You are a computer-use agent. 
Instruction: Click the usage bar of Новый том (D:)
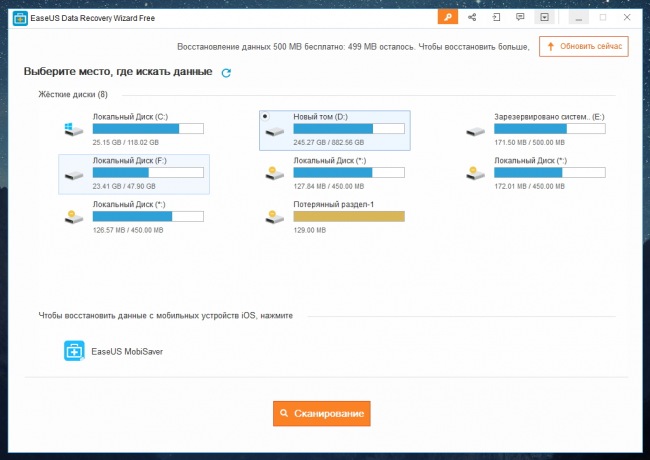349,128
